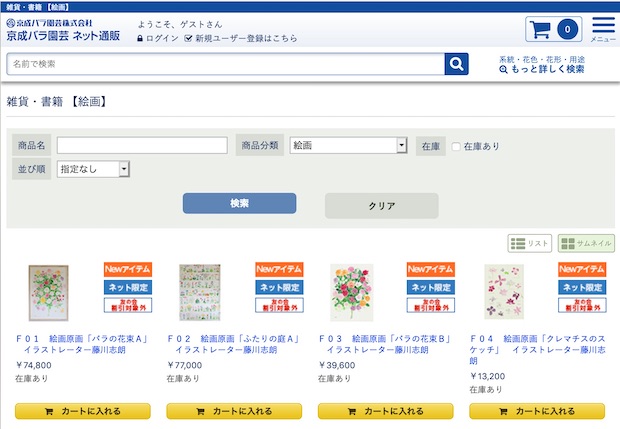Click the F04 clematis sketch thumbnail

(504, 292)
